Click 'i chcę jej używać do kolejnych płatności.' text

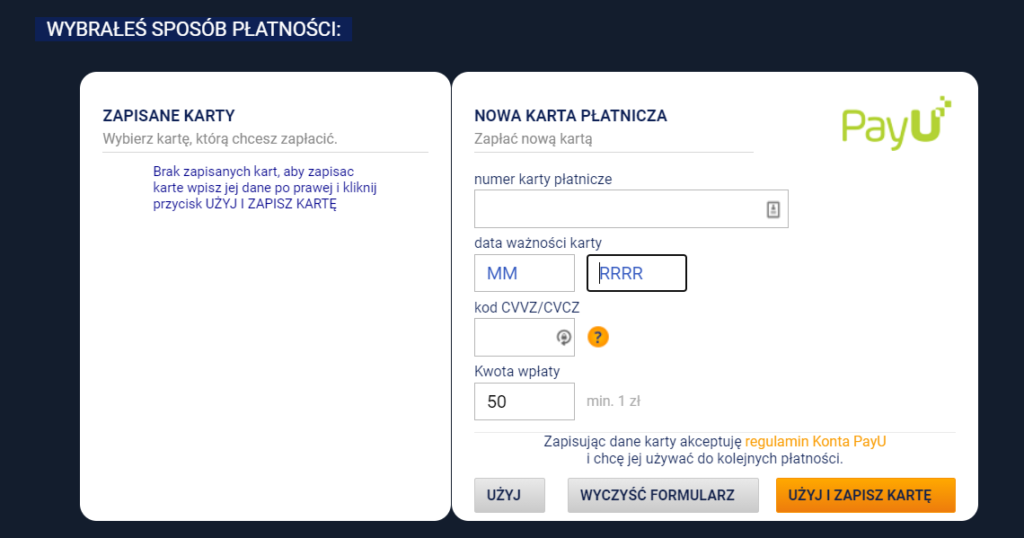714,458
